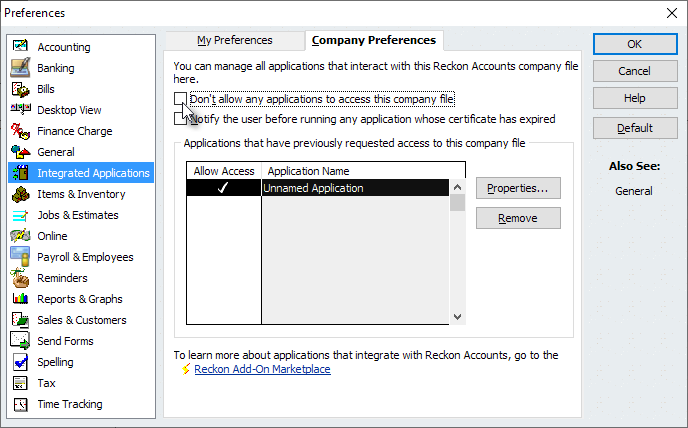Click the lightning bolt Marketplace icon
The width and height of the screenshot is (688, 428).
tap(186, 369)
